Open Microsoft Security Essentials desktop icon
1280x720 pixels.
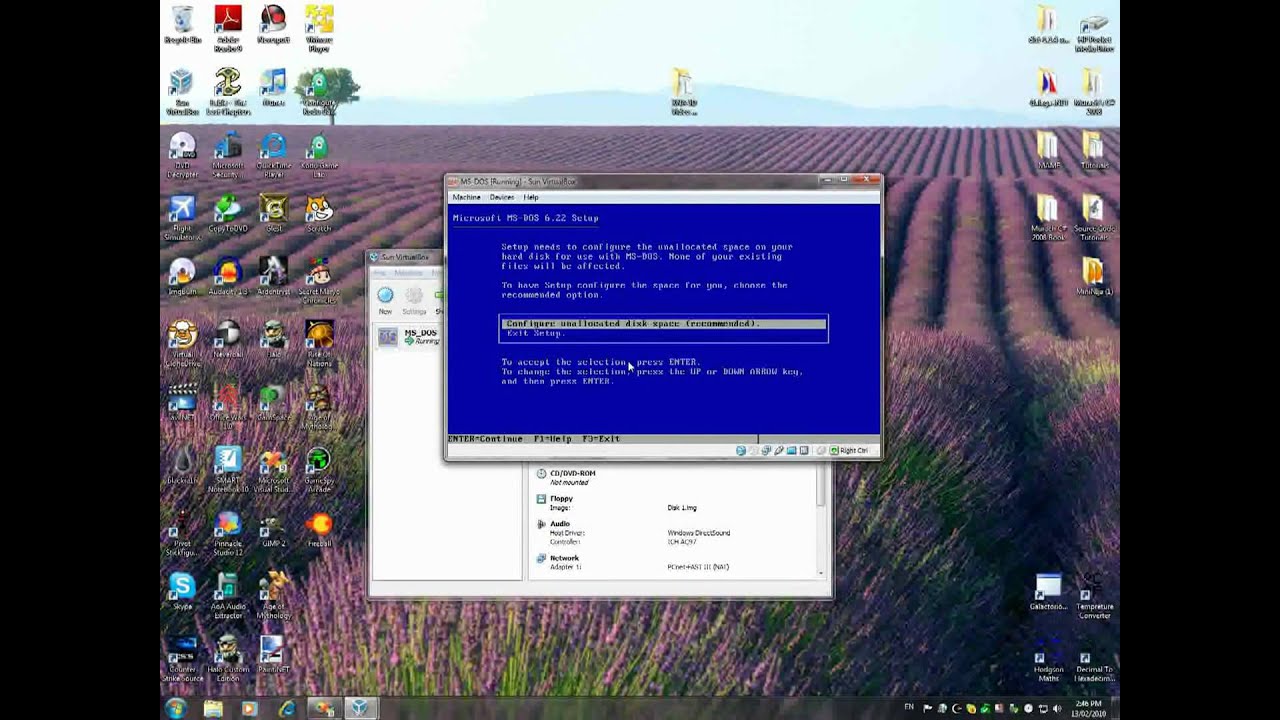pyautogui.click(x=228, y=156)
